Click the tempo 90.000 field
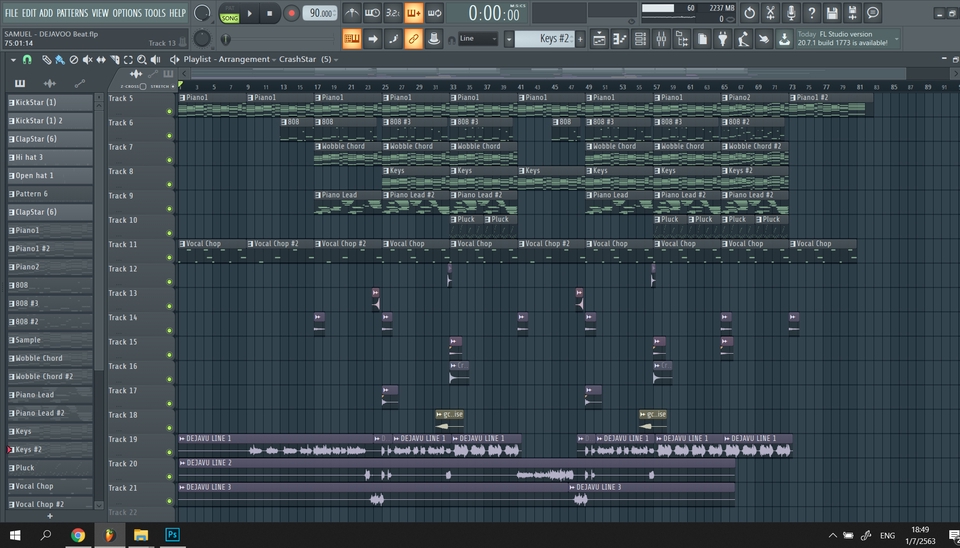The image size is (960, 548). (320, 13)
